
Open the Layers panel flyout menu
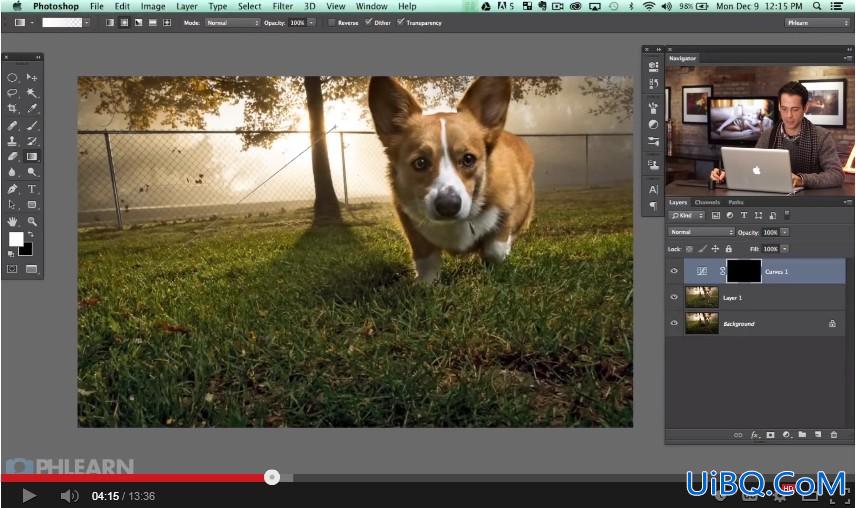pyautogui.click(x=847, y=202)
